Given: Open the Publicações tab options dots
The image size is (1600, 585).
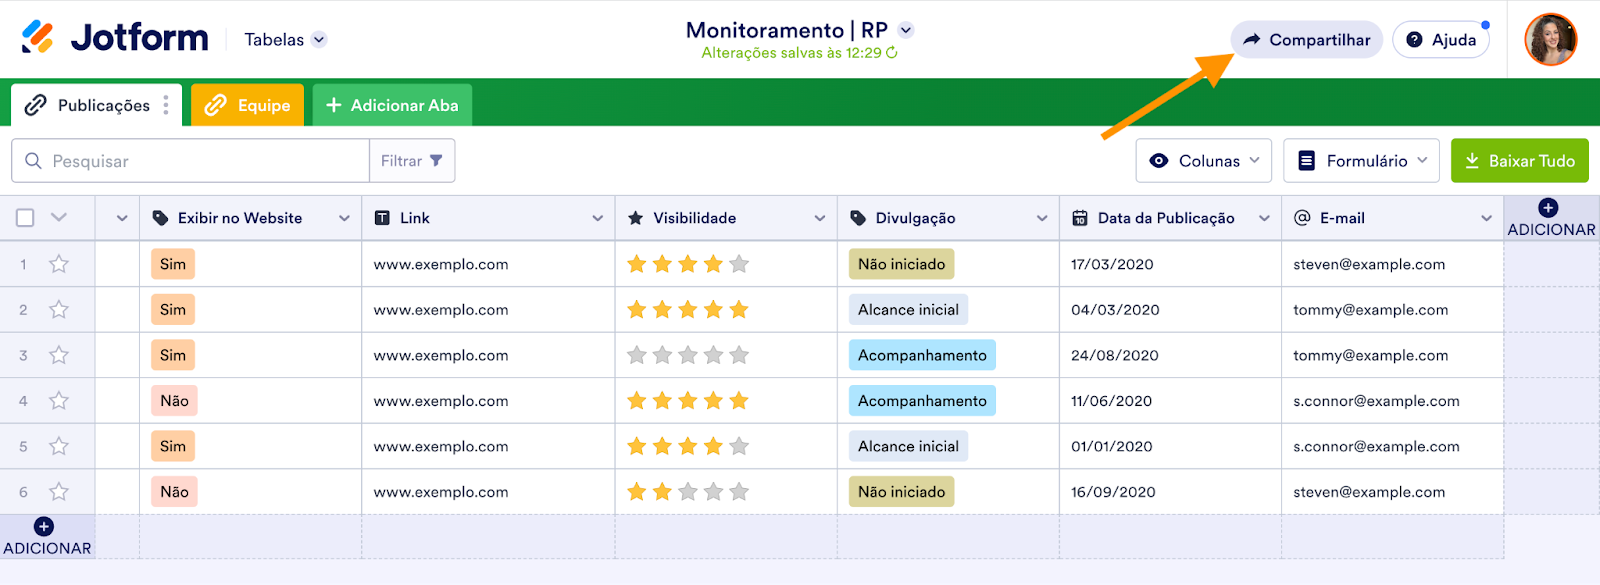Looking at the screenshot, I should (166, 105).
